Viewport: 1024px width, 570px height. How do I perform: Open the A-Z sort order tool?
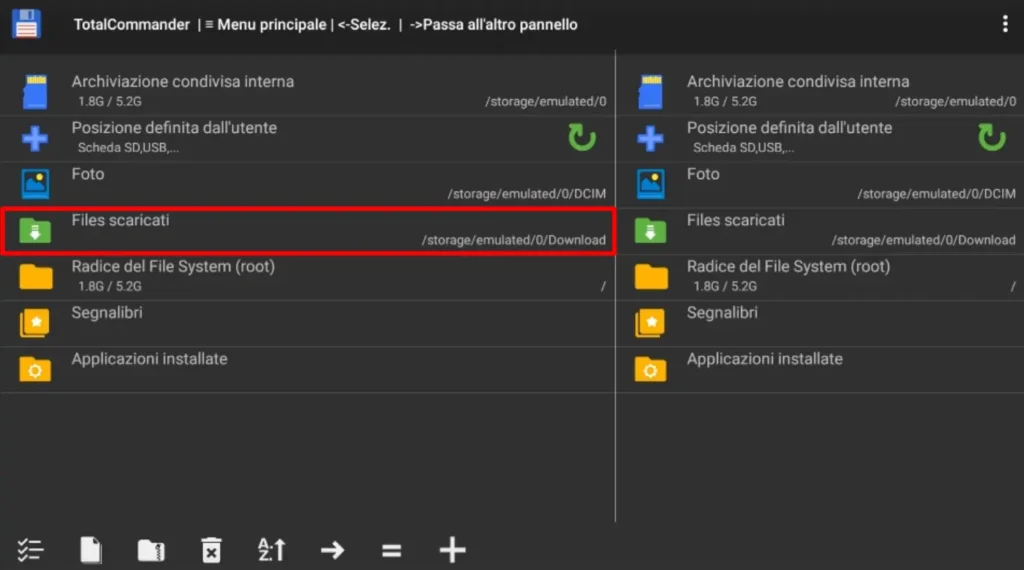click(271, 550)
